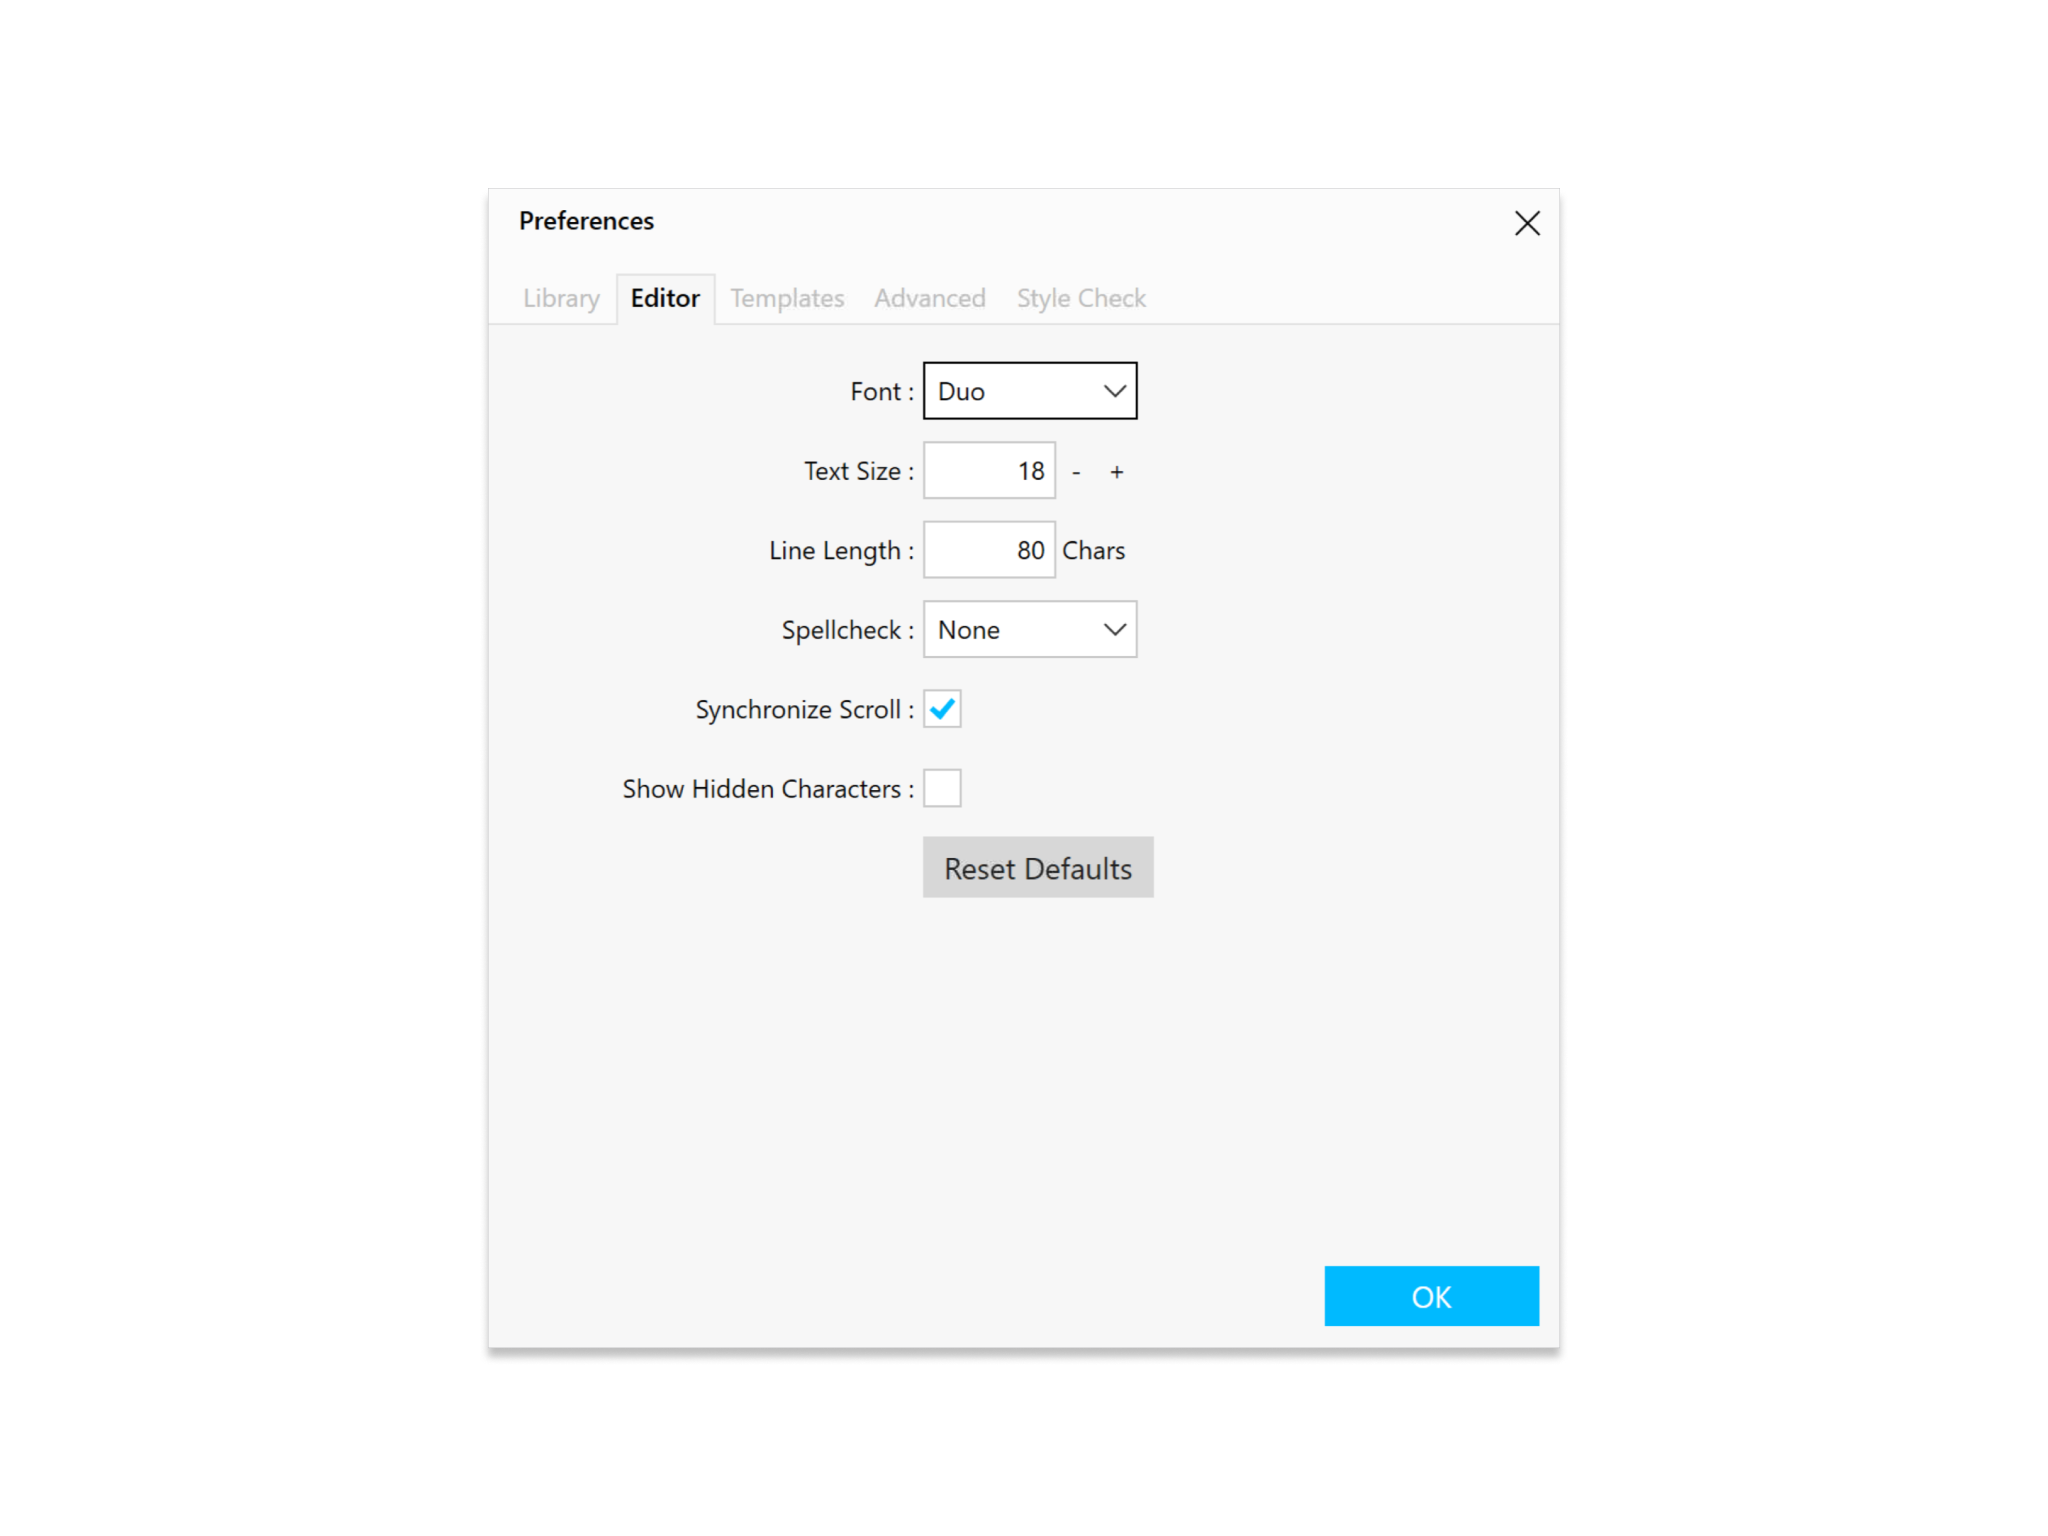The image size is (2048, 1536).
Task: Expand the Spellcheck dropdown set to None
Action: (x=1030, y=629)
